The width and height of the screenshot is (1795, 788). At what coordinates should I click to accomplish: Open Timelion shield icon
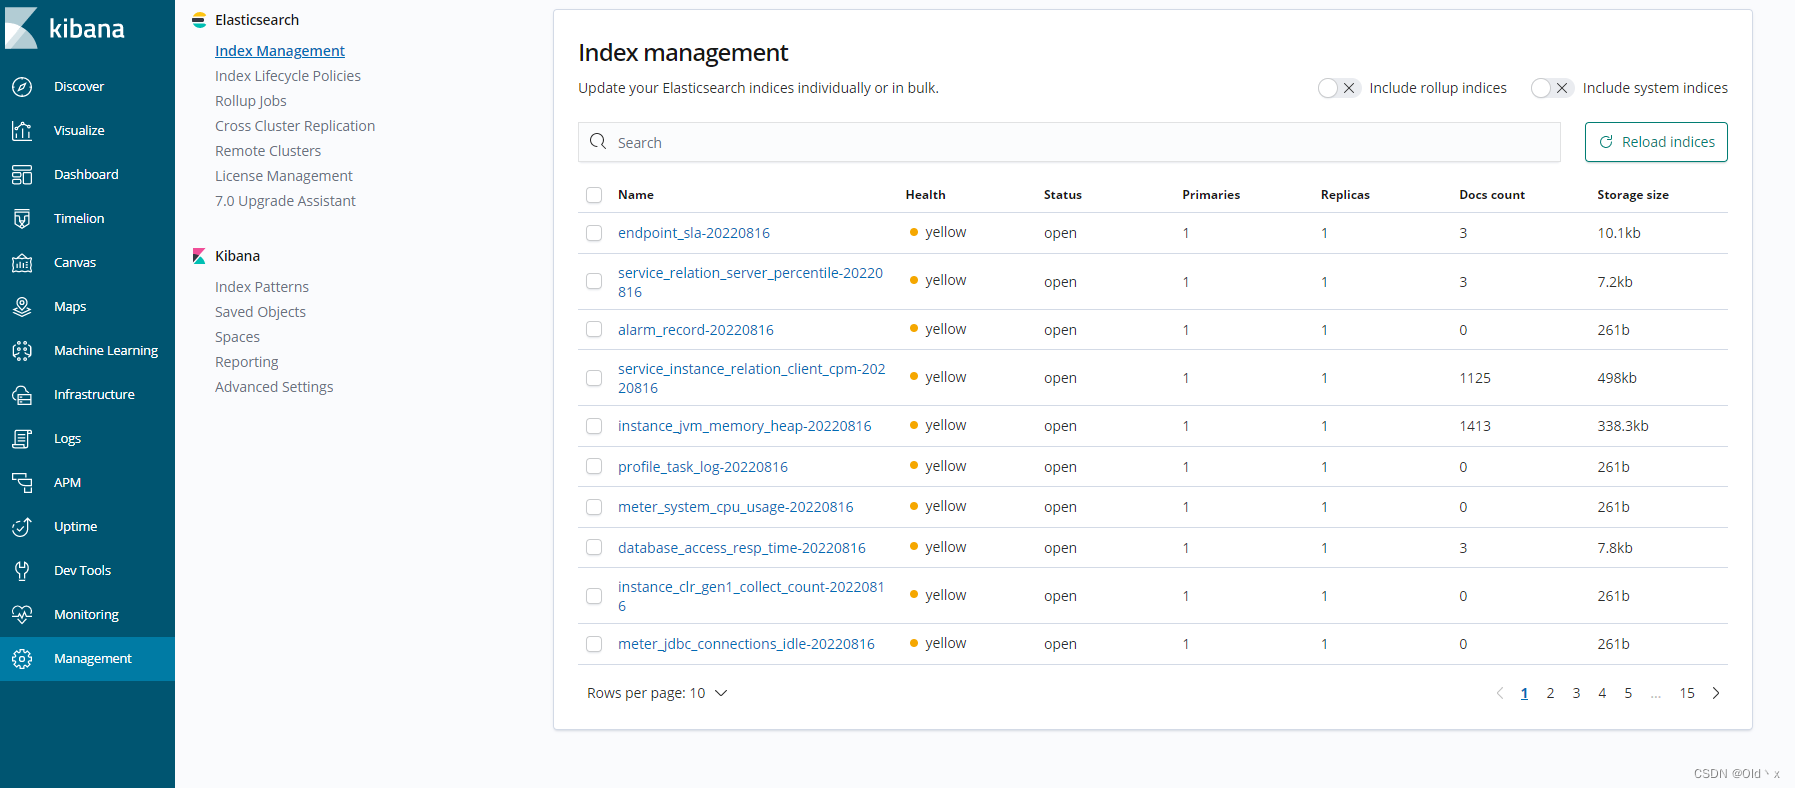(x=22, y=219)
